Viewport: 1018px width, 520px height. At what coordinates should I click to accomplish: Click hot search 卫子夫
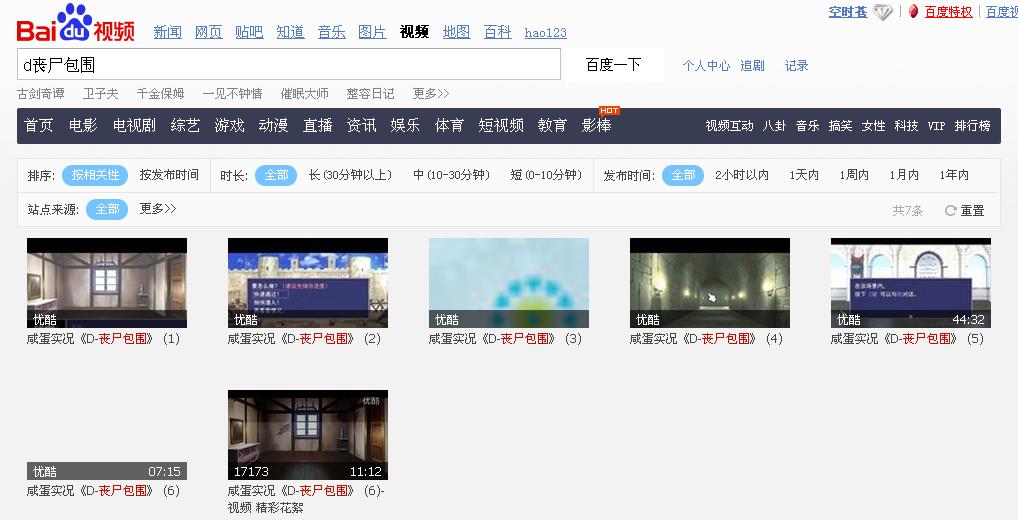[101, 93]
